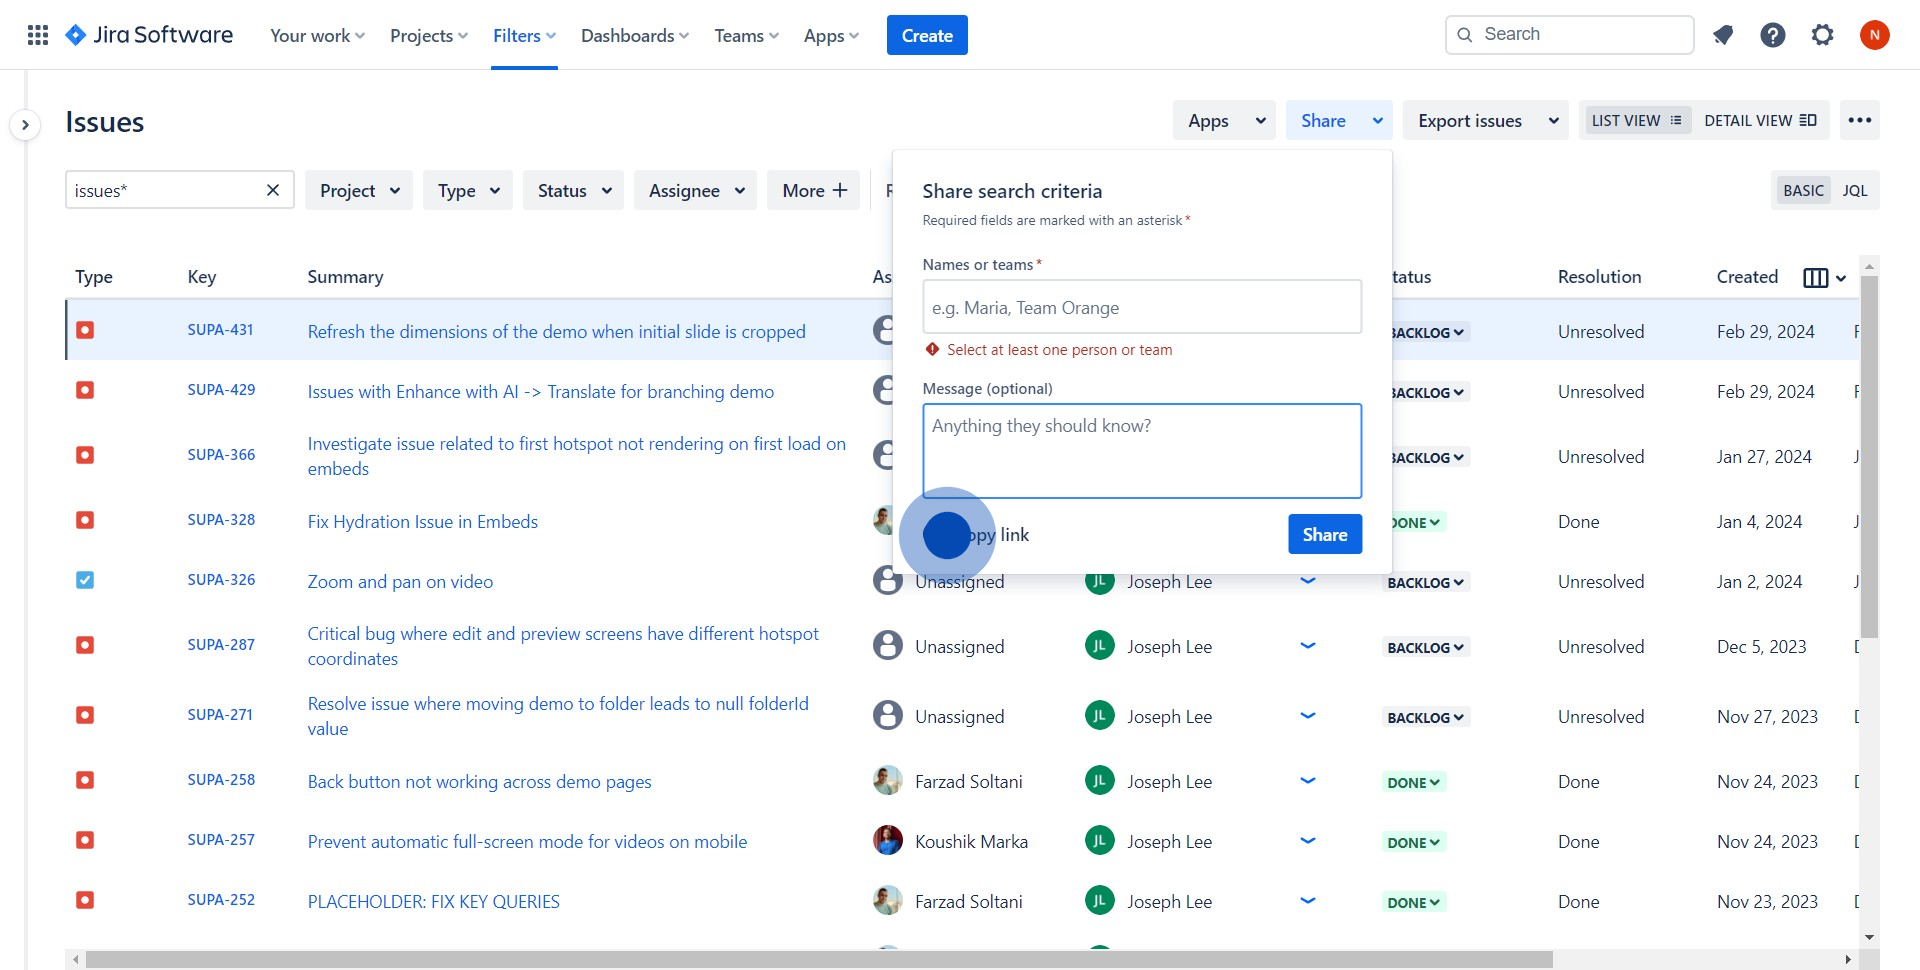Switch search mode to JQL

pyautogui.click(x=1854, y=190)
